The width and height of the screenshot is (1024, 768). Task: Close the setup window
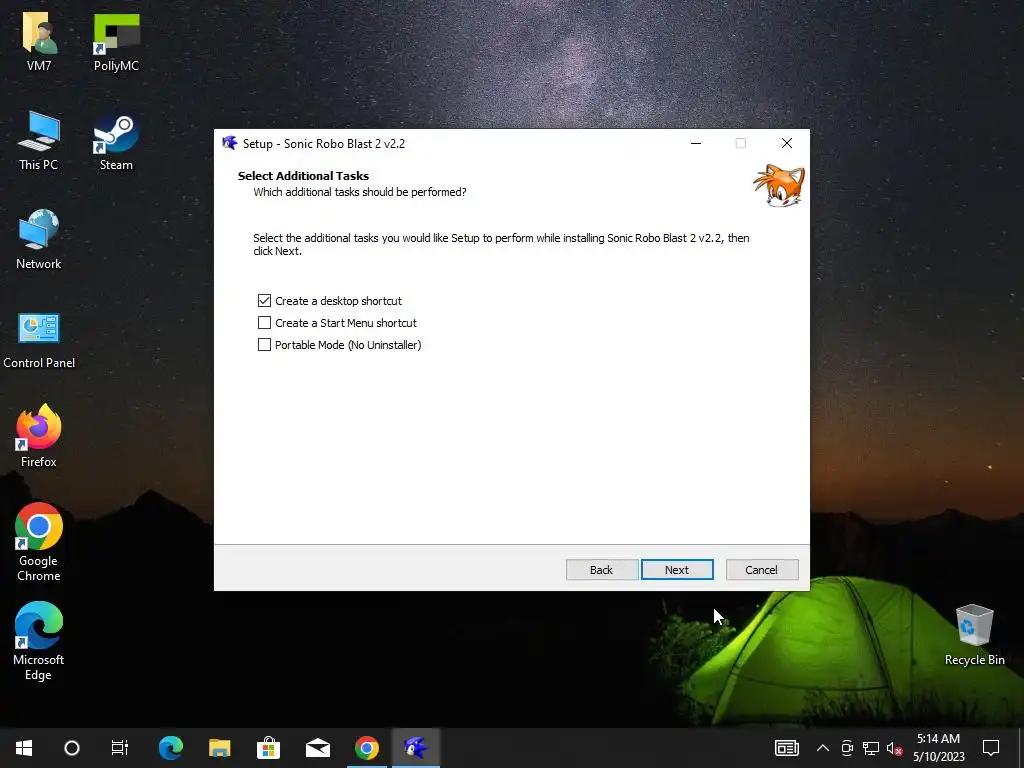(x=787, y=143)
